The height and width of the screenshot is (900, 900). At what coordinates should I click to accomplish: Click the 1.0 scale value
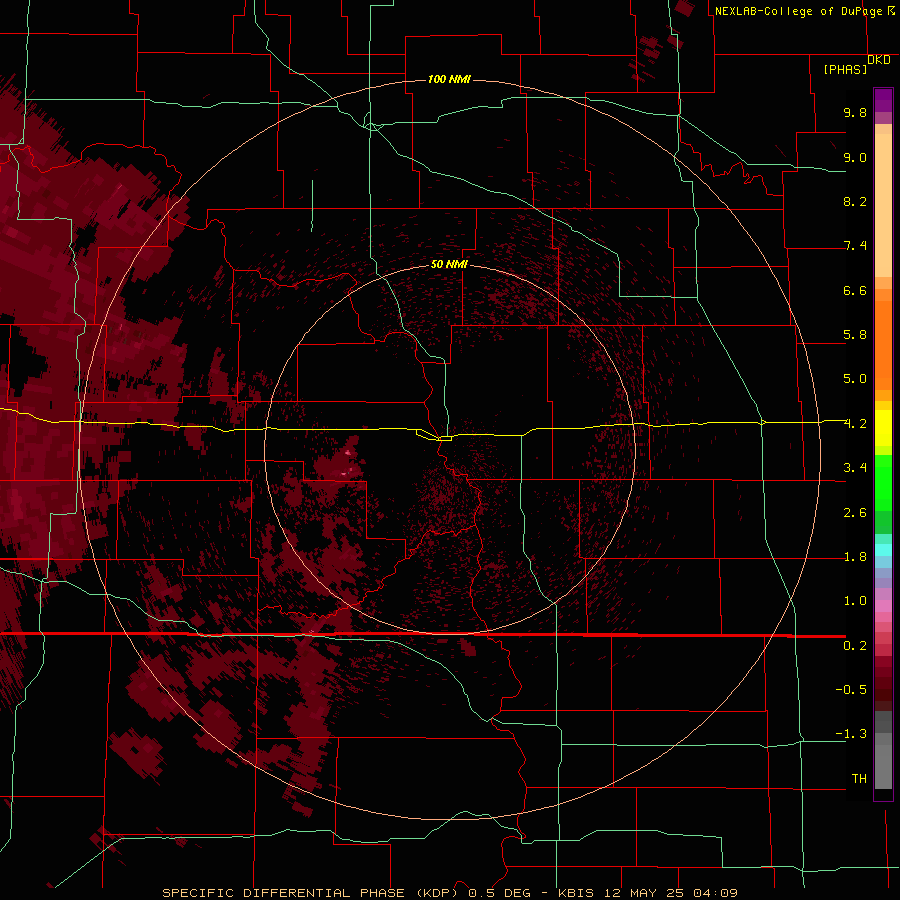coord(855,601)
